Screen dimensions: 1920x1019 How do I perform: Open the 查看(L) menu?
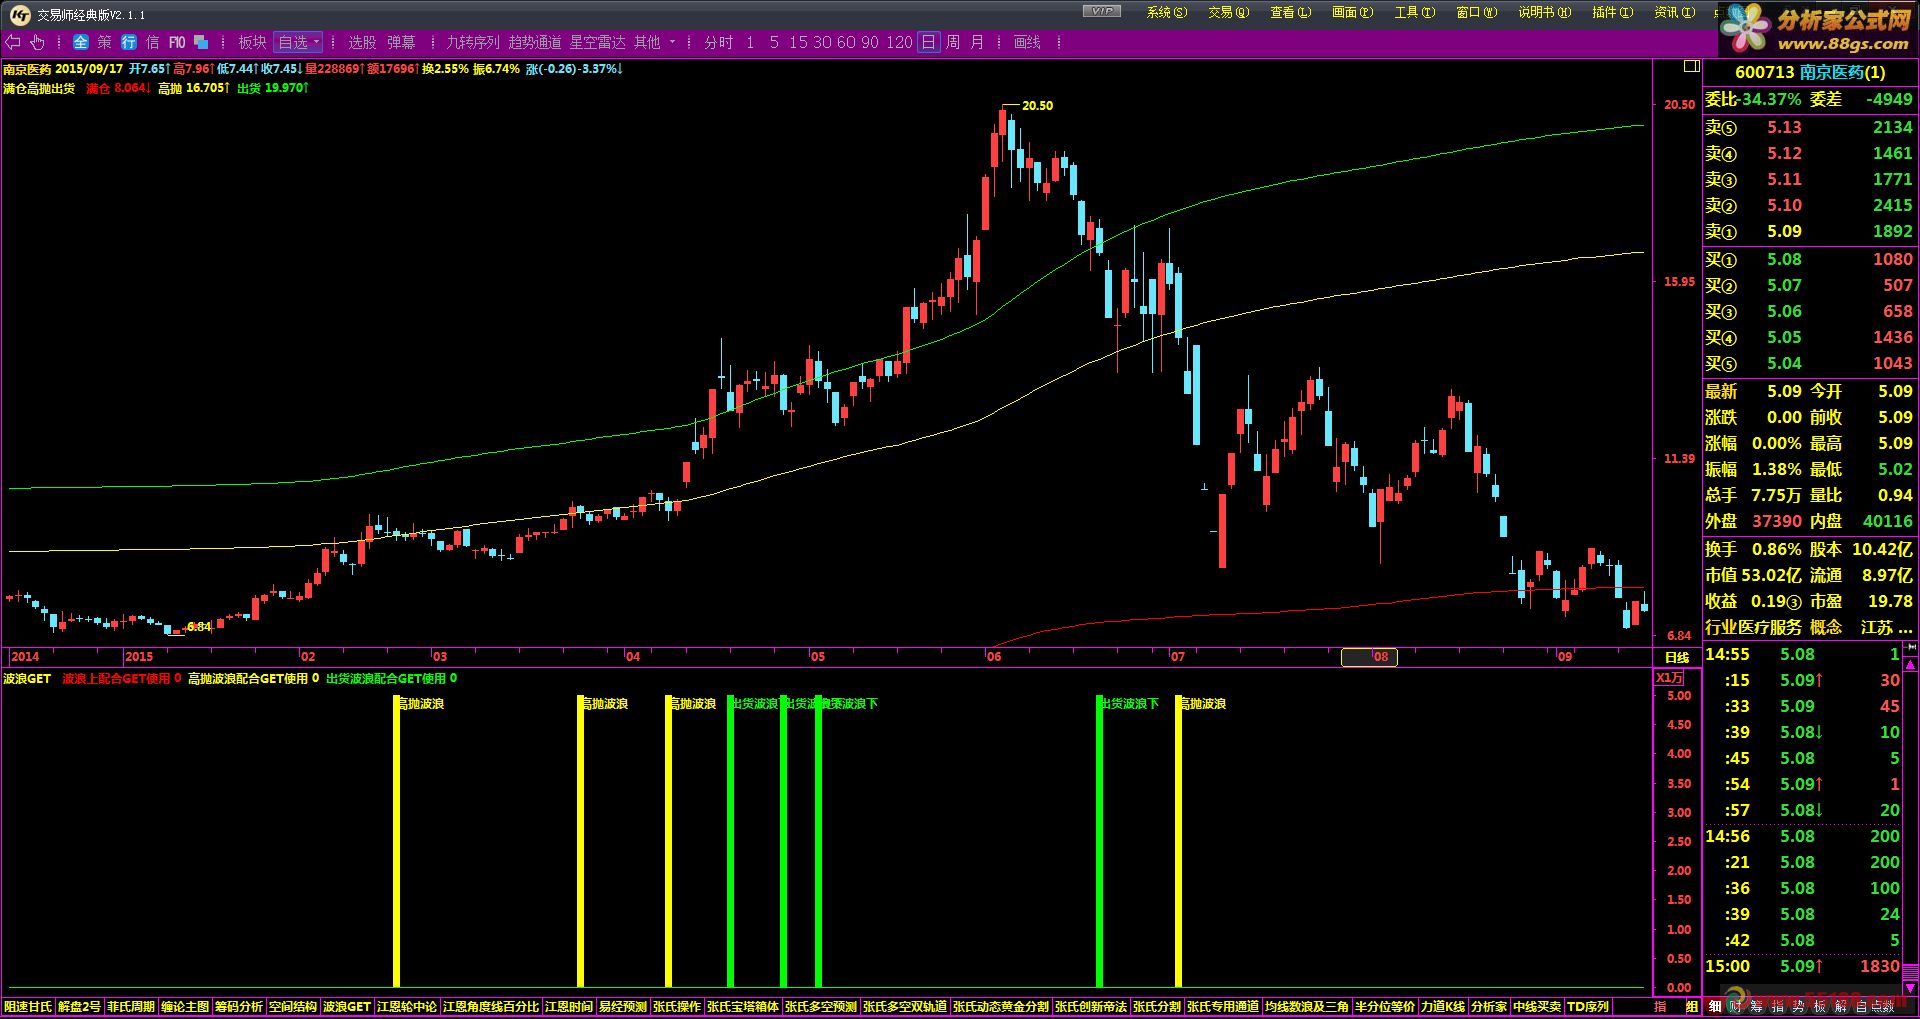click(x=1291, y=12)
